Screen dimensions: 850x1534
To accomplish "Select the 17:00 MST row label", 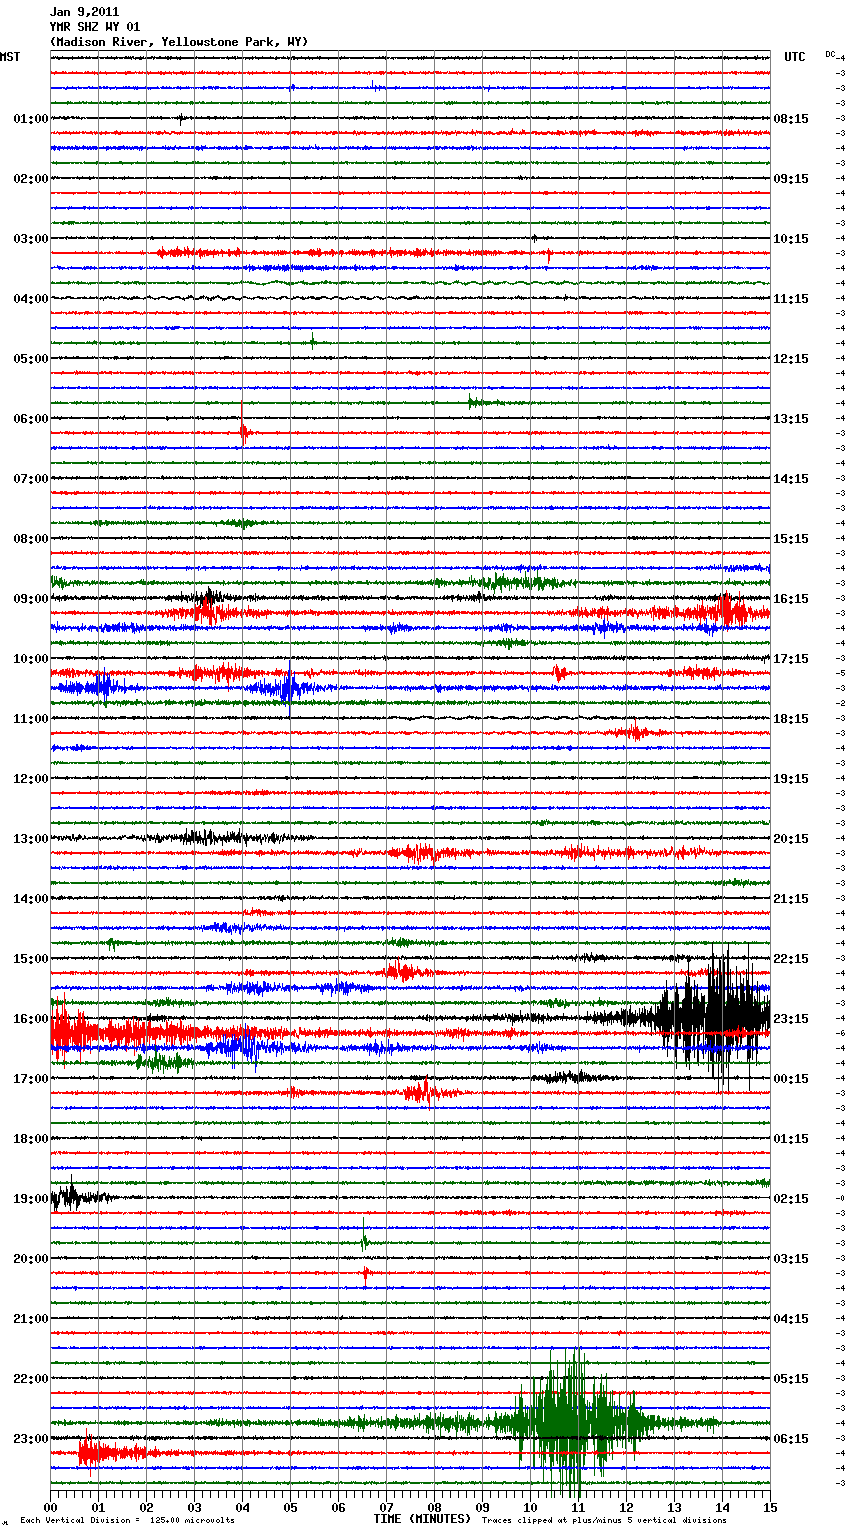I will [31, 1079].
